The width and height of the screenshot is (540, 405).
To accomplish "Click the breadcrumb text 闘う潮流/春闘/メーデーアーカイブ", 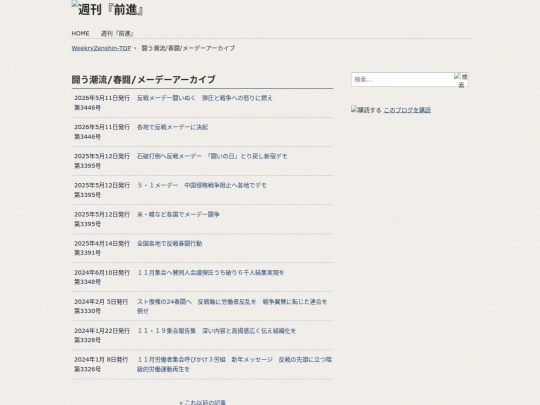I will [x=188, y=48].
